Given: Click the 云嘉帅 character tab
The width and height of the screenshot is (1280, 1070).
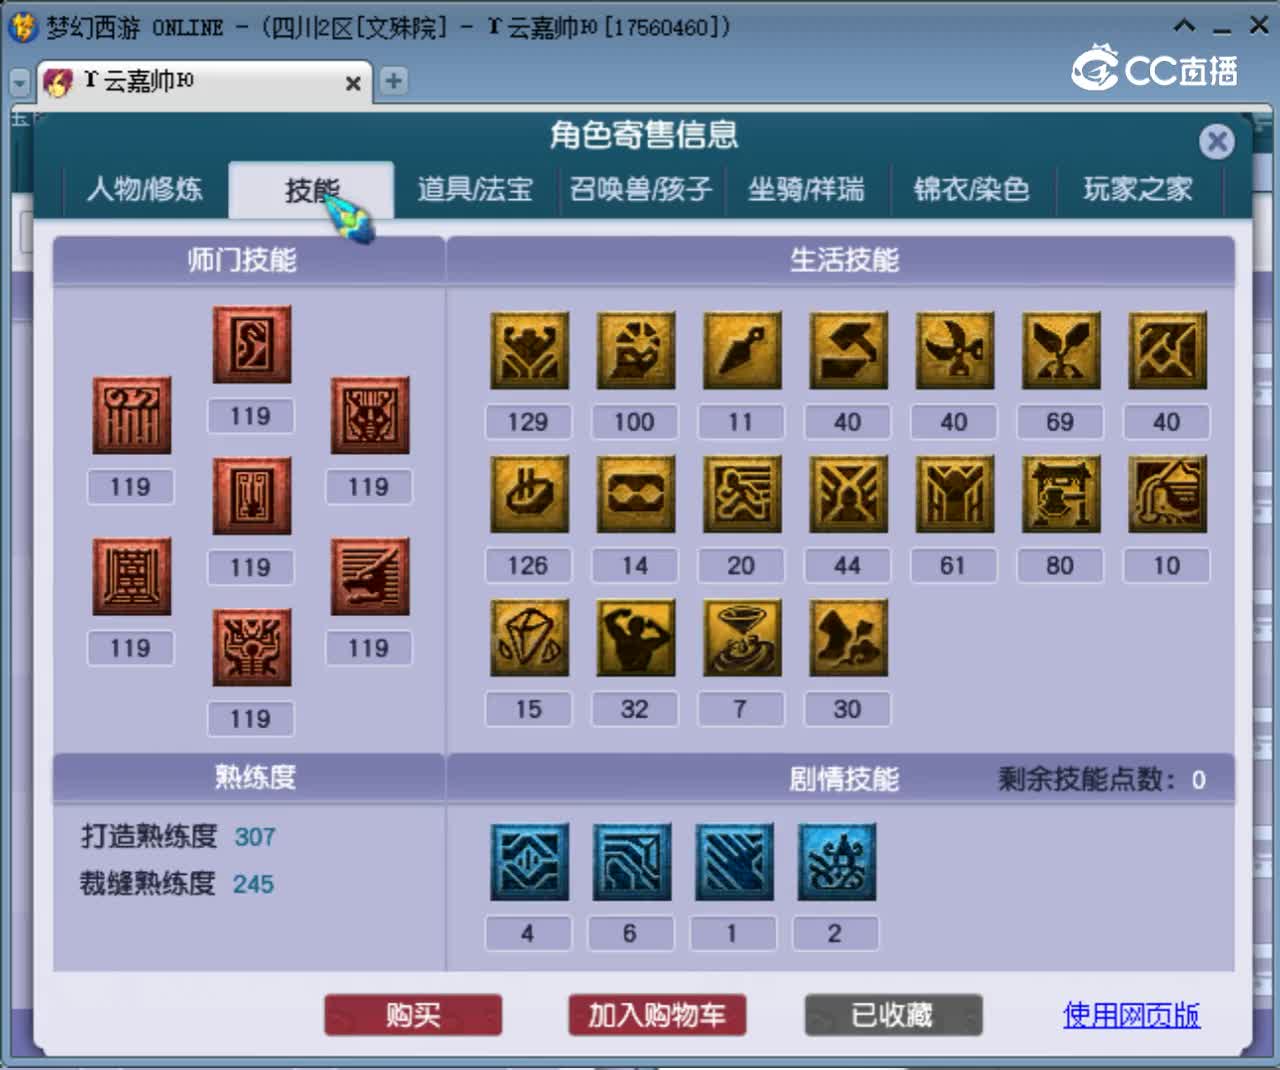Looking at the screenshot, I should (x=205, y=82).
